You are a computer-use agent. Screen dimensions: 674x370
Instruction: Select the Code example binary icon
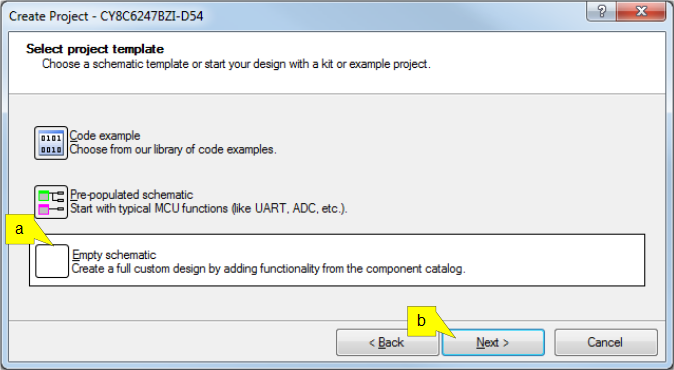[x=51, y=143]
